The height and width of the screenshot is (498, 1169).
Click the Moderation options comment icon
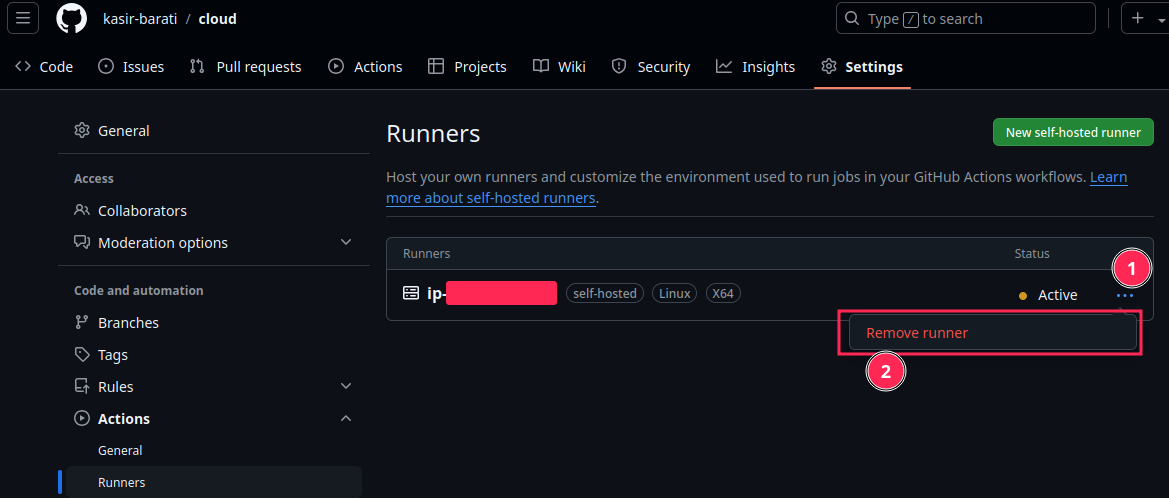click(x=82, y=242)
